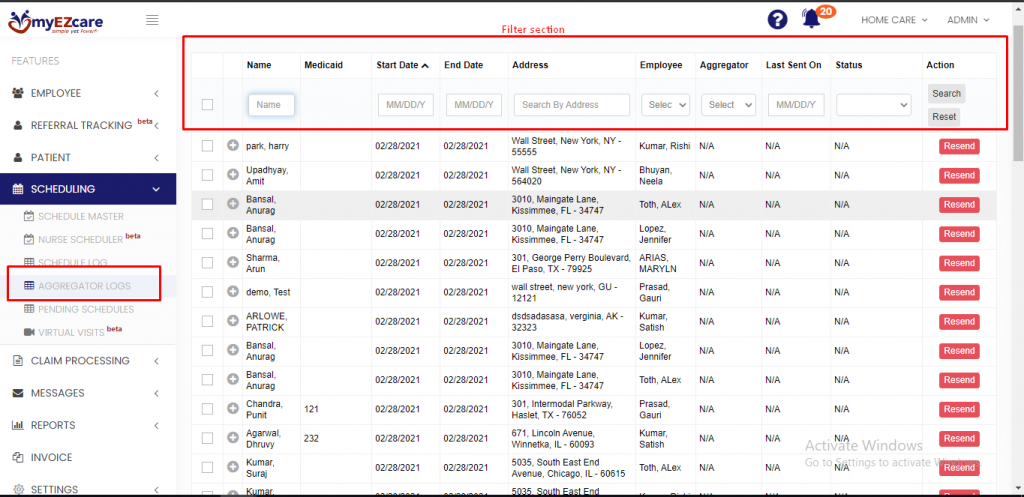Open the help question mark icon

pyautogui.click(x=777, y=20)
